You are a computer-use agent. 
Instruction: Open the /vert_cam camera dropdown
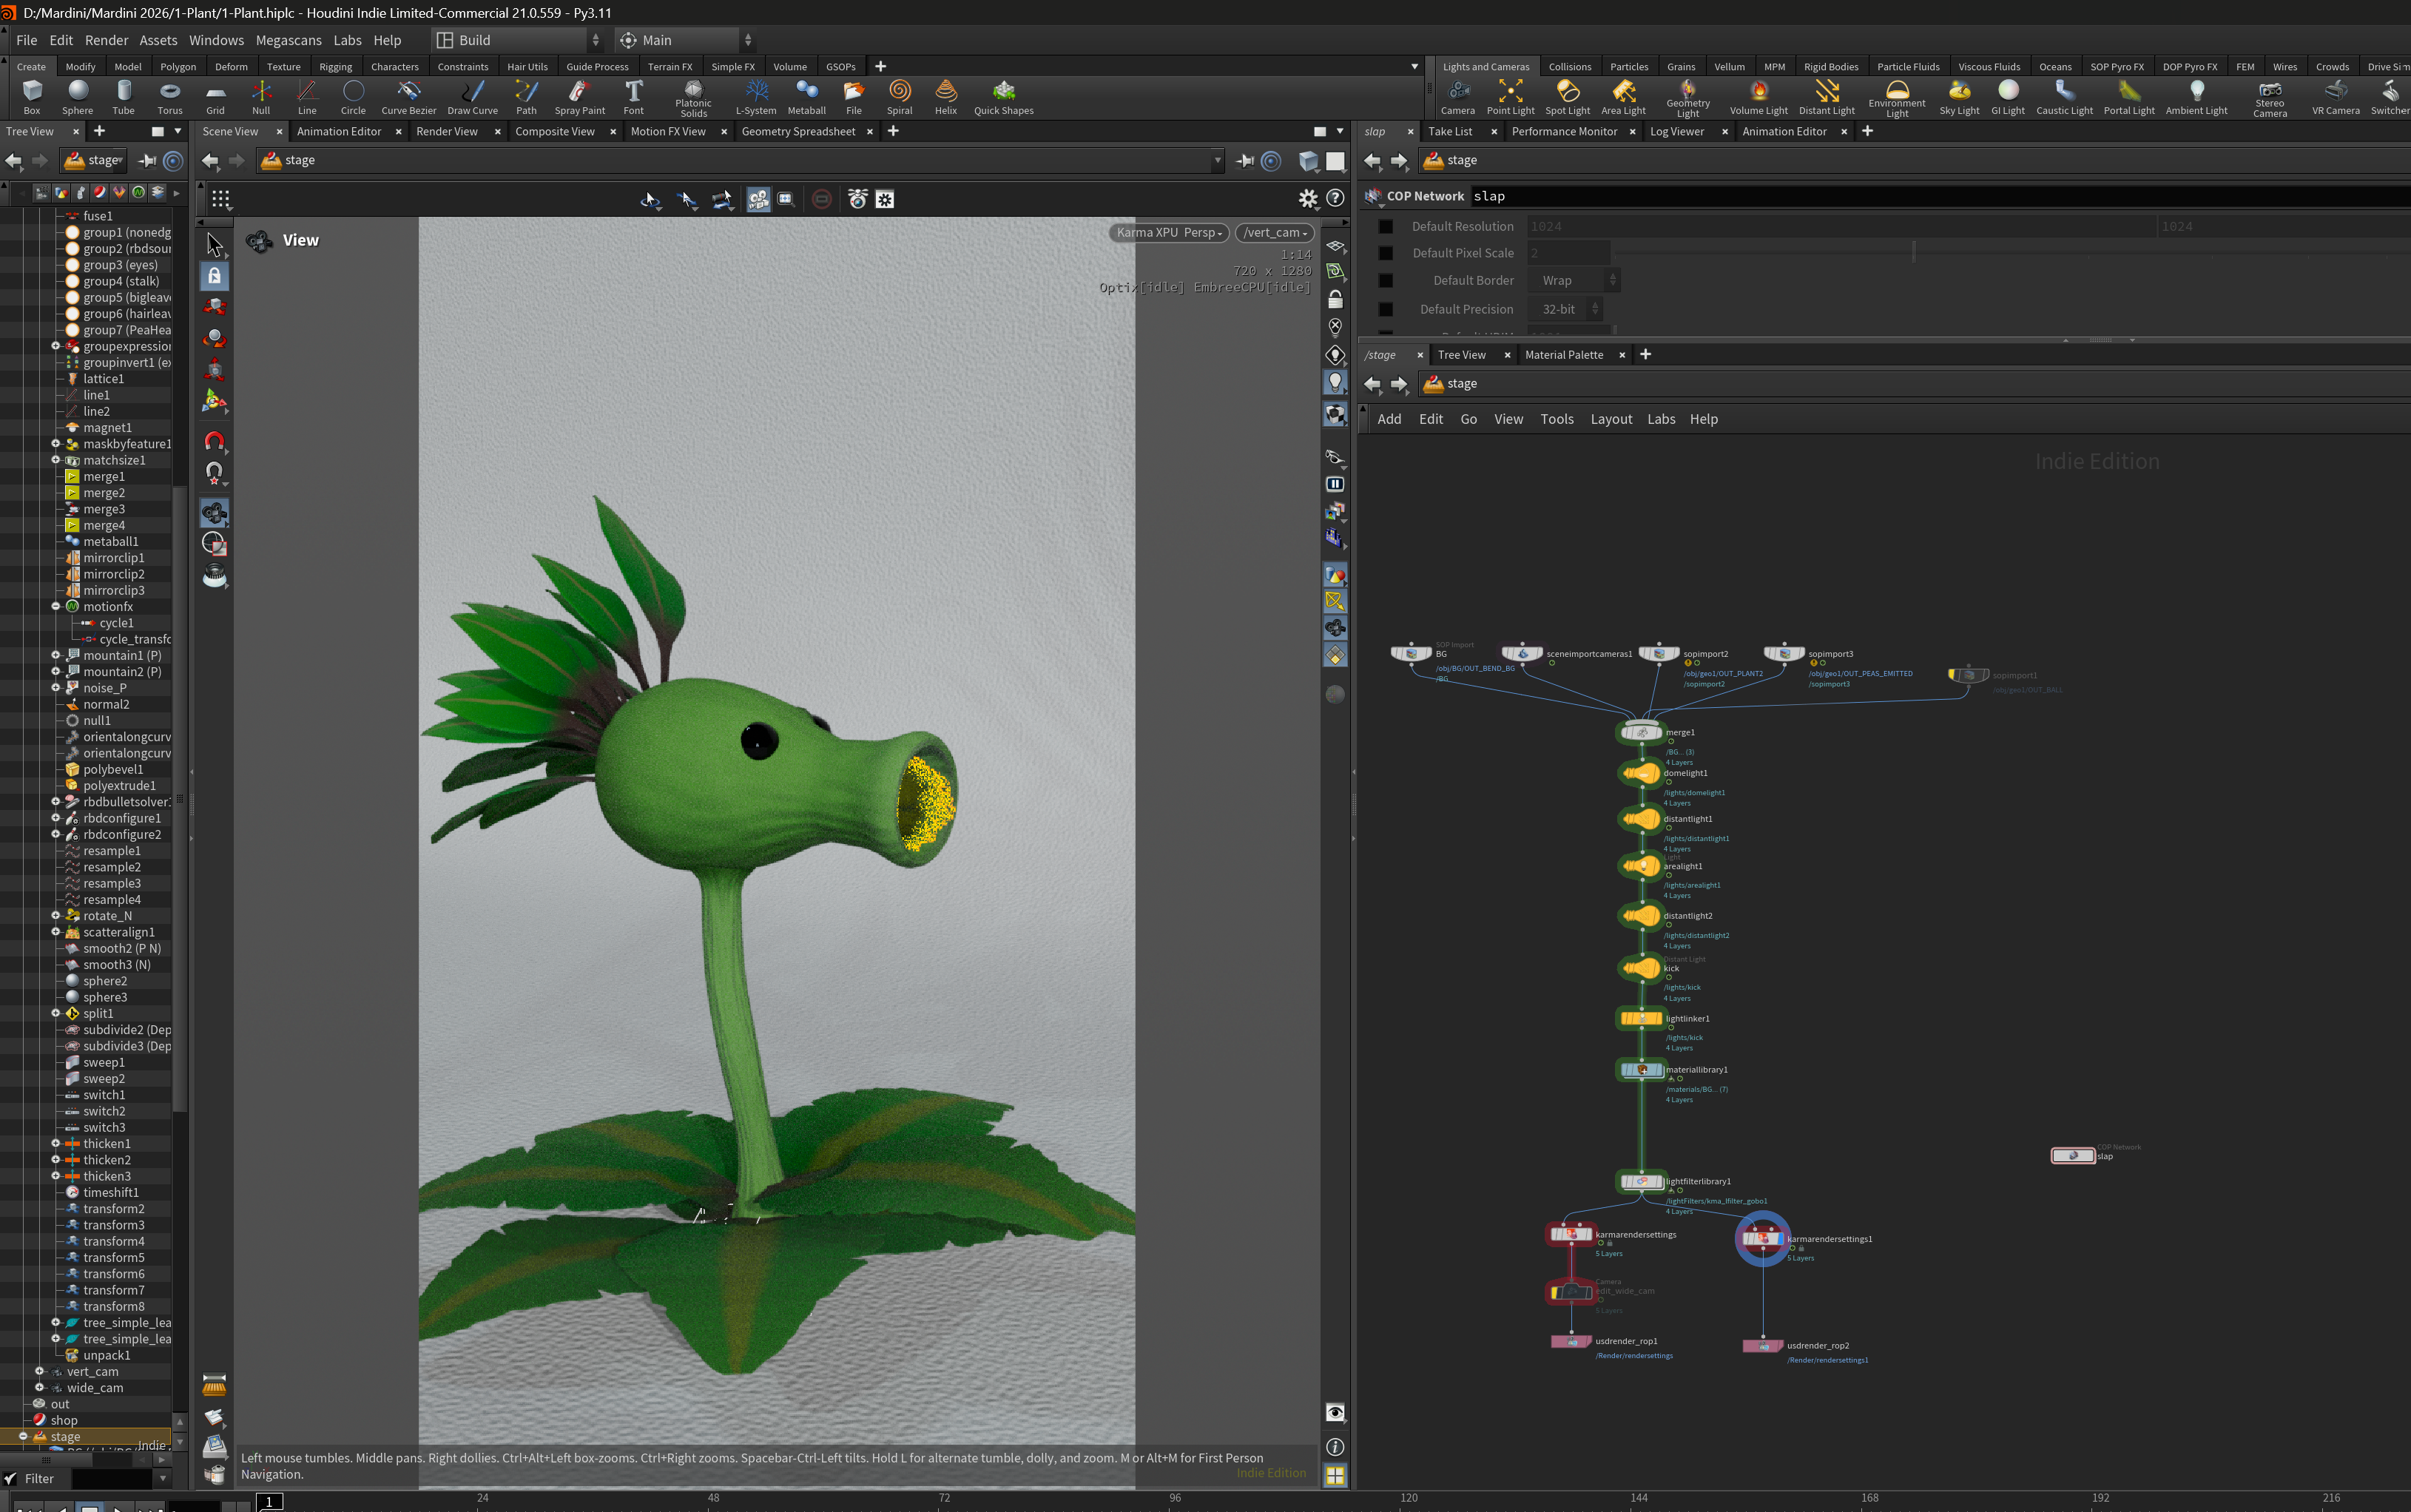click(1275, 233)
